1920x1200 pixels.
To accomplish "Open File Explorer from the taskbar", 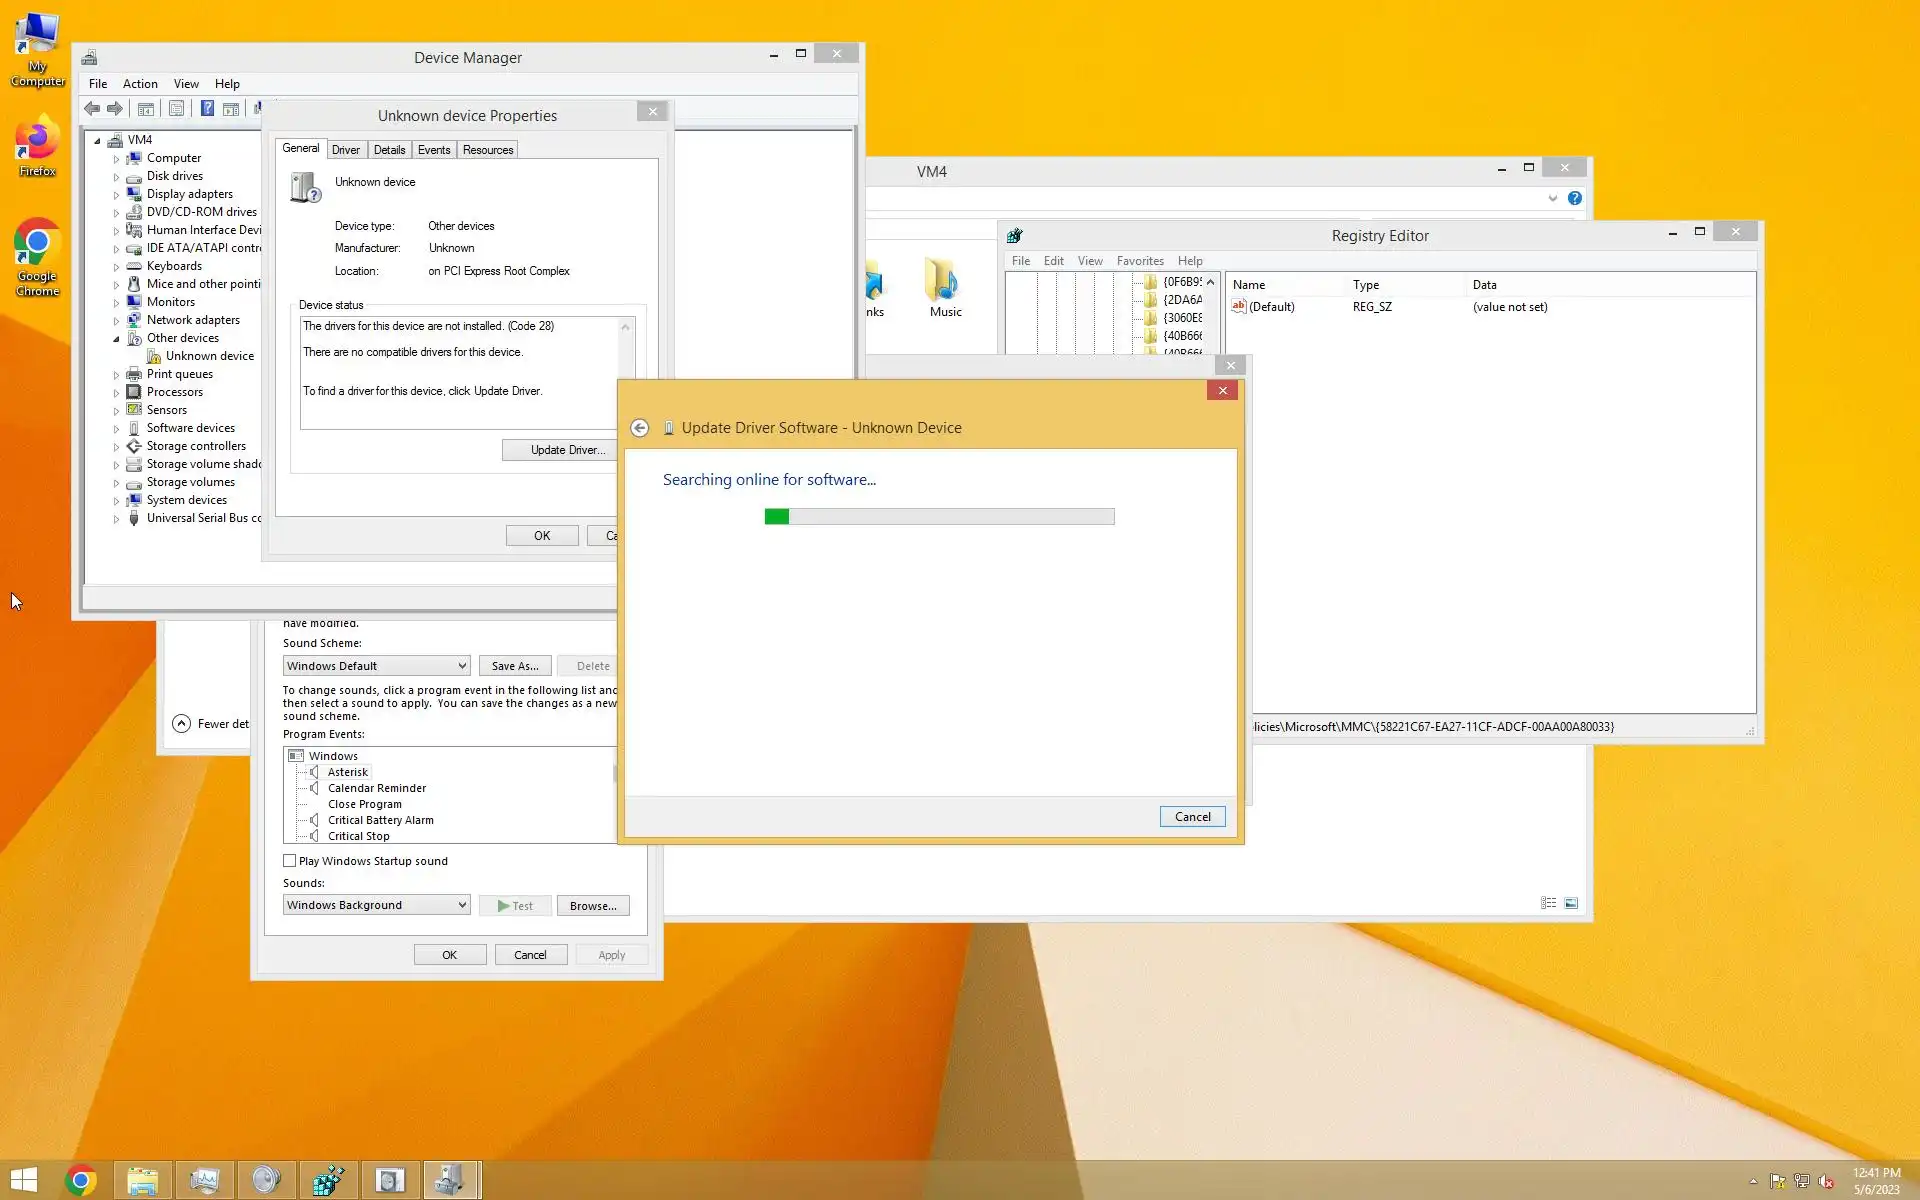I will click(143, 1180).
